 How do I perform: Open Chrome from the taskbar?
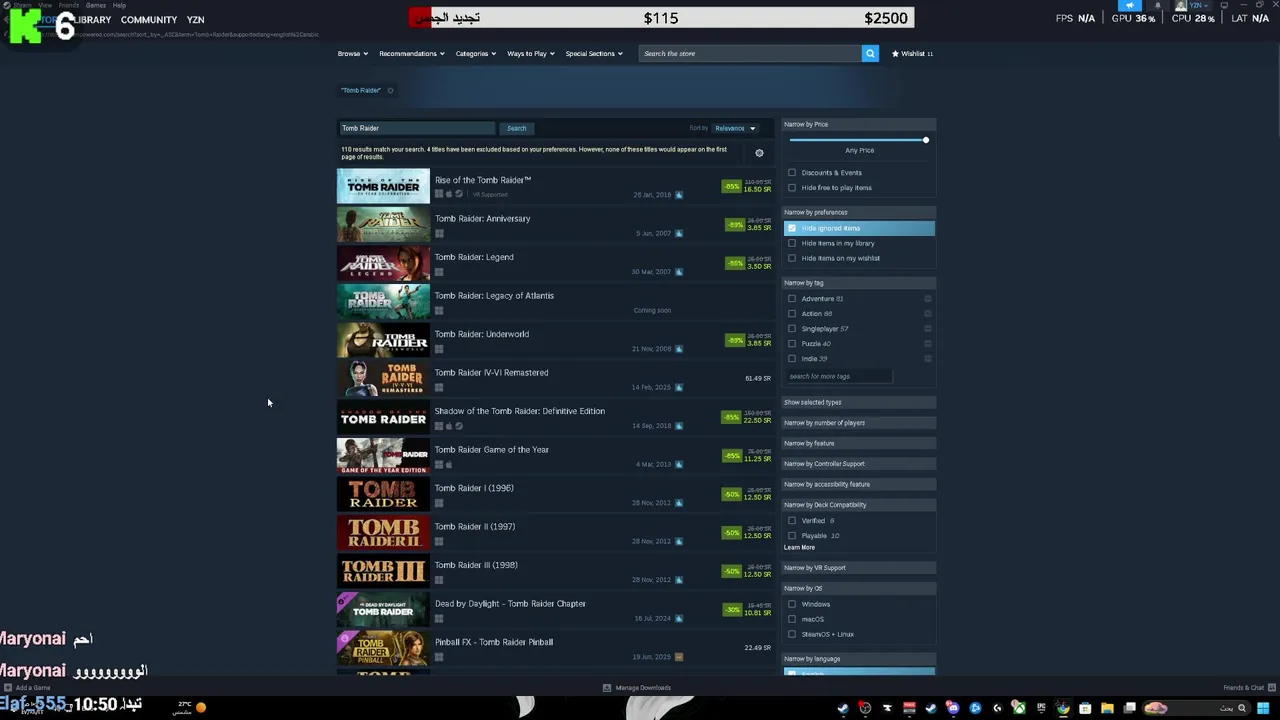pos(1062,708)
